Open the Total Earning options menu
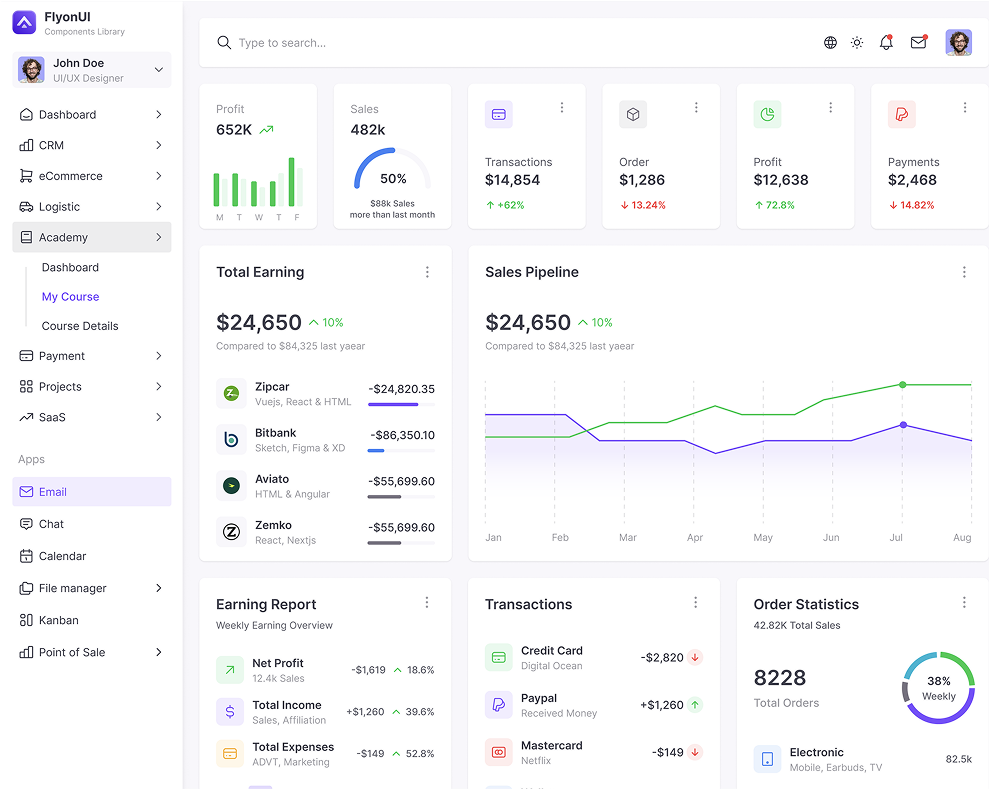 click(427, 272)
